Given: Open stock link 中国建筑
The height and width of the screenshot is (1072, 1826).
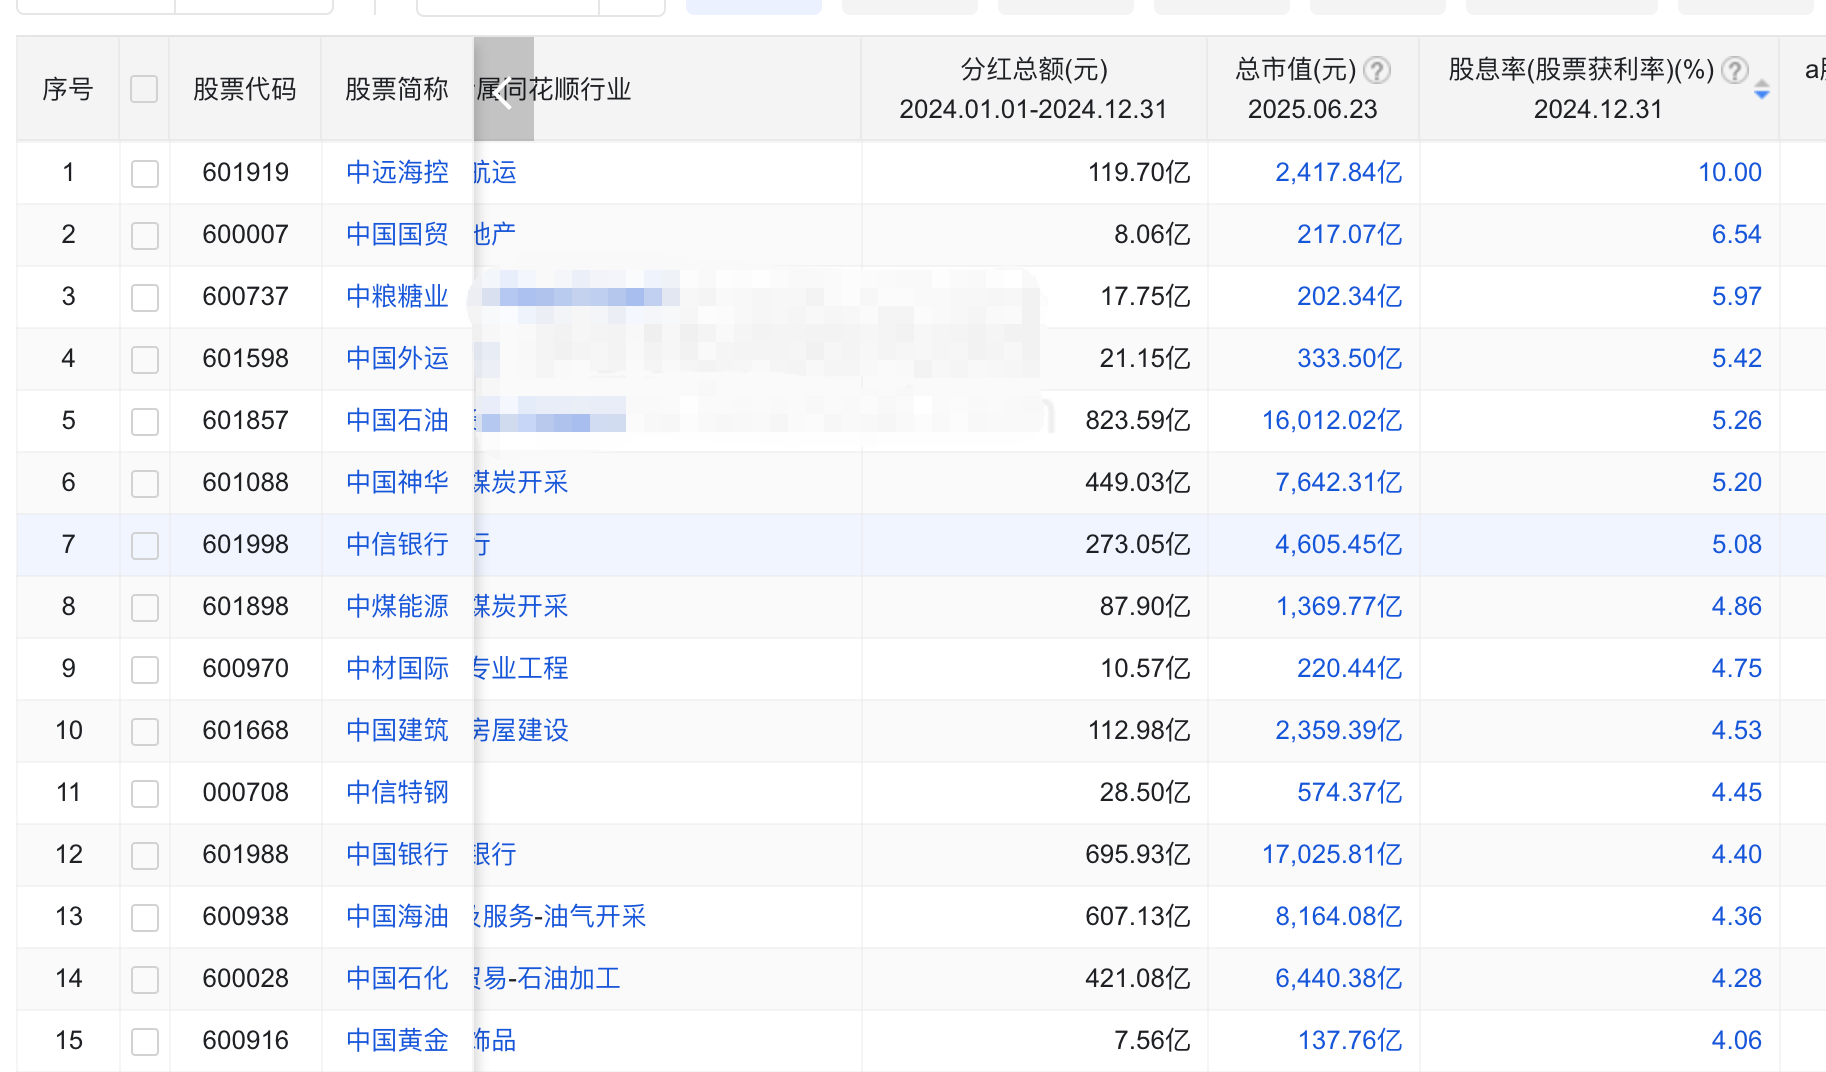Looking at the screenshot, I should pyautogui.click(x=397, y=730).
